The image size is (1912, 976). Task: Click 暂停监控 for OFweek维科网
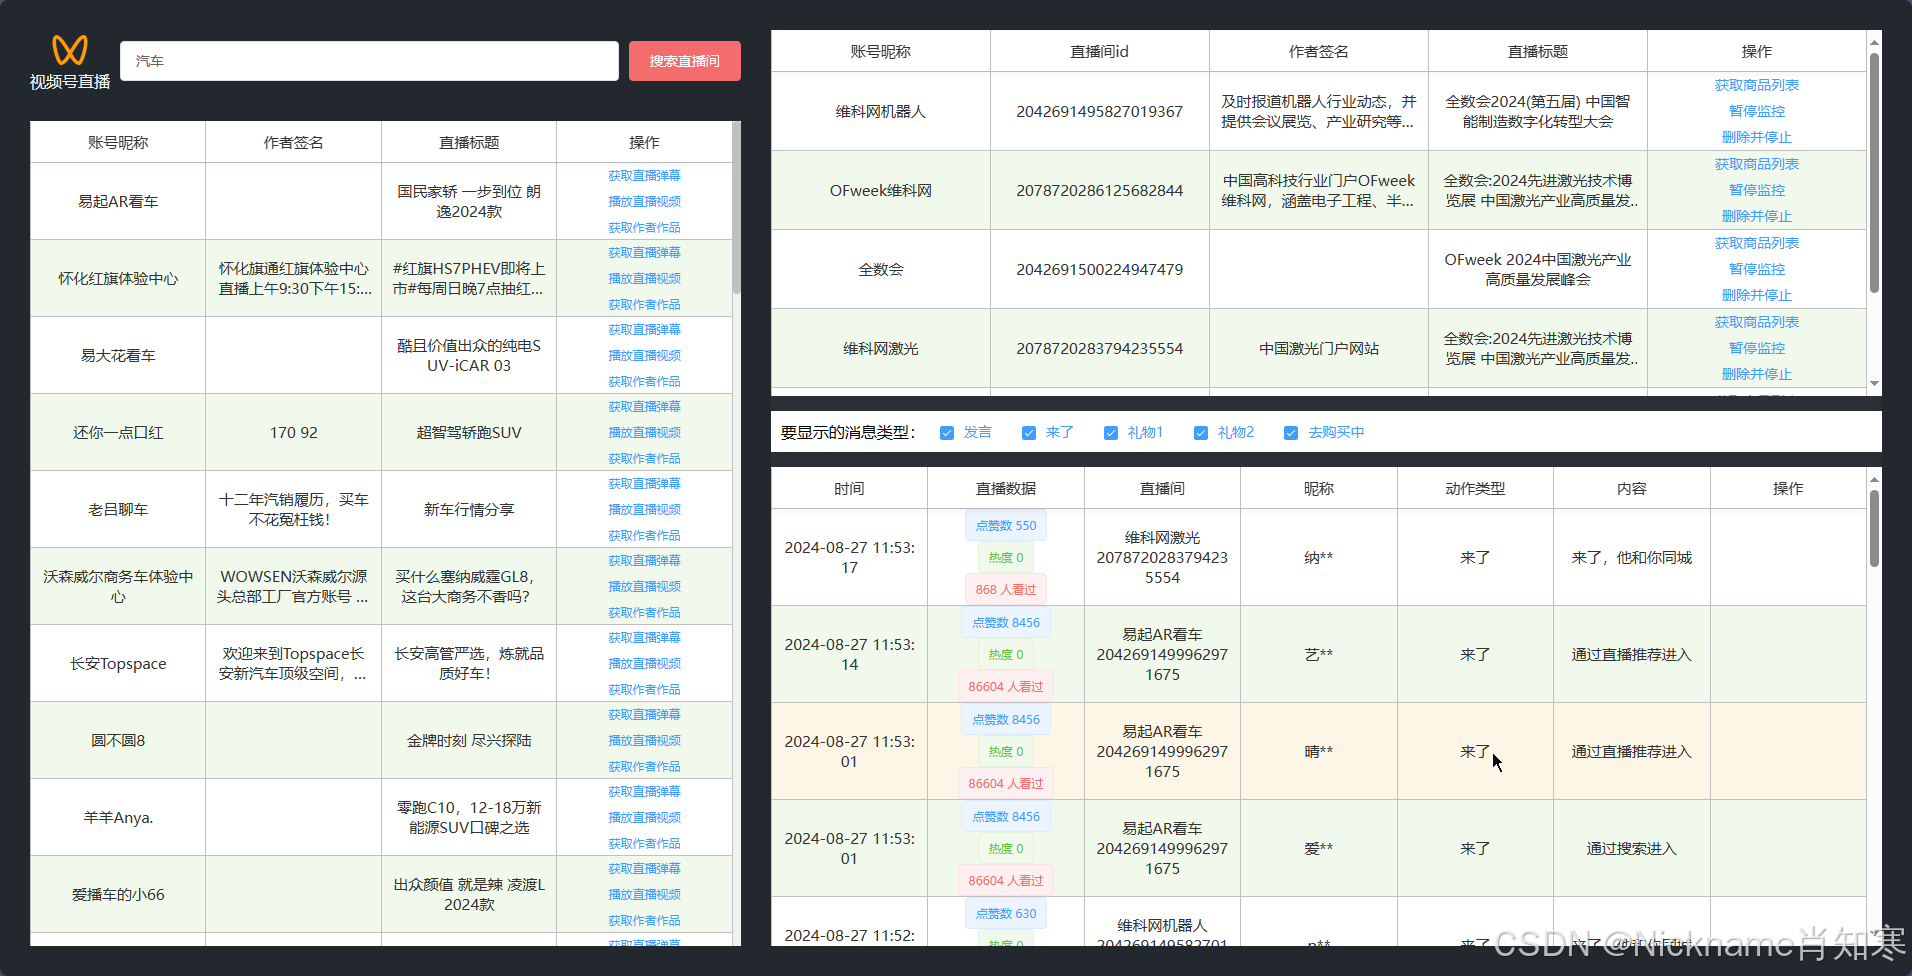1756,190
